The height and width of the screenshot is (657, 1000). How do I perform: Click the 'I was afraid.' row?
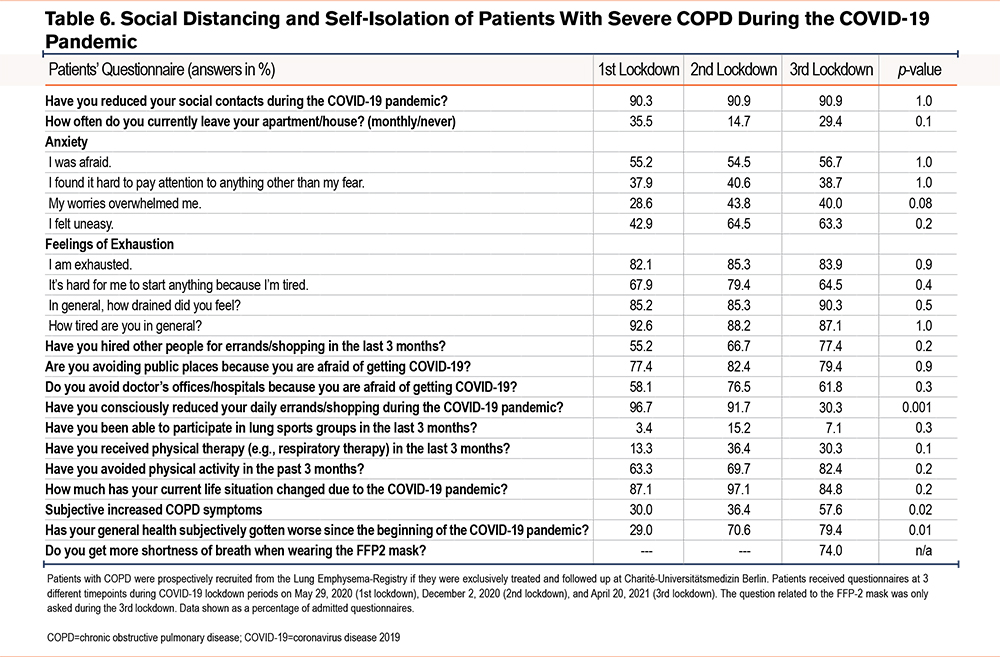click(501, 162)
